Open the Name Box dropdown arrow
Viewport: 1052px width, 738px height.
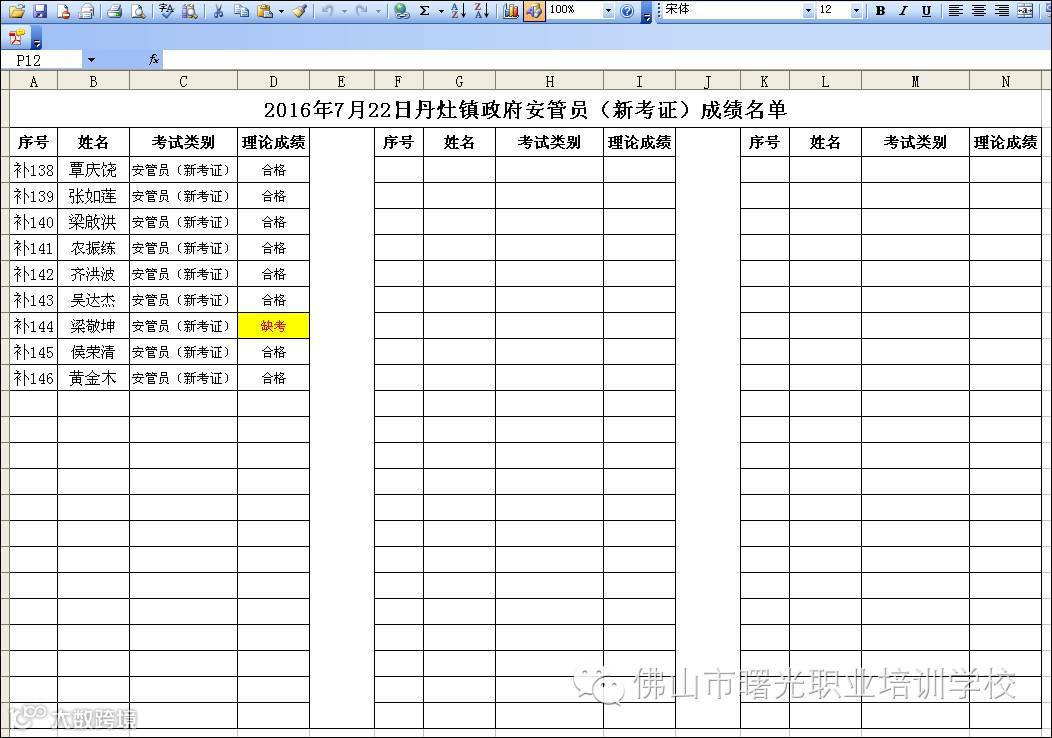[91, 60]
